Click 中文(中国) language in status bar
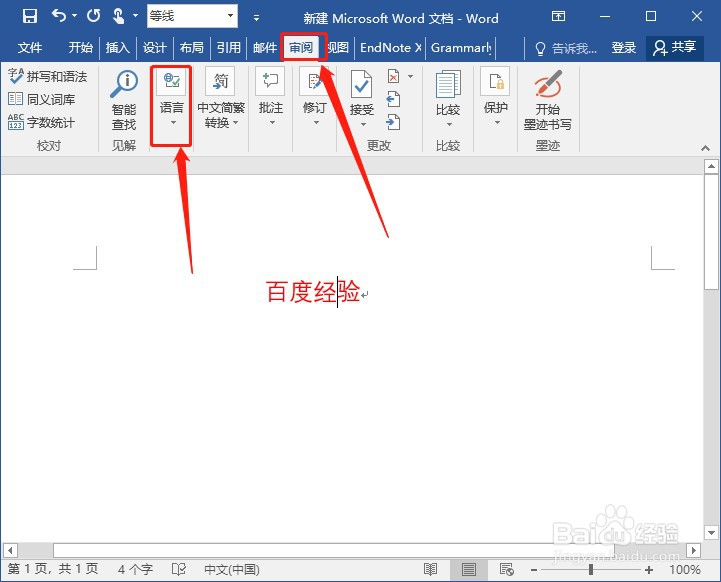Viewport: 721px width, 582px height. pos(232,570)
